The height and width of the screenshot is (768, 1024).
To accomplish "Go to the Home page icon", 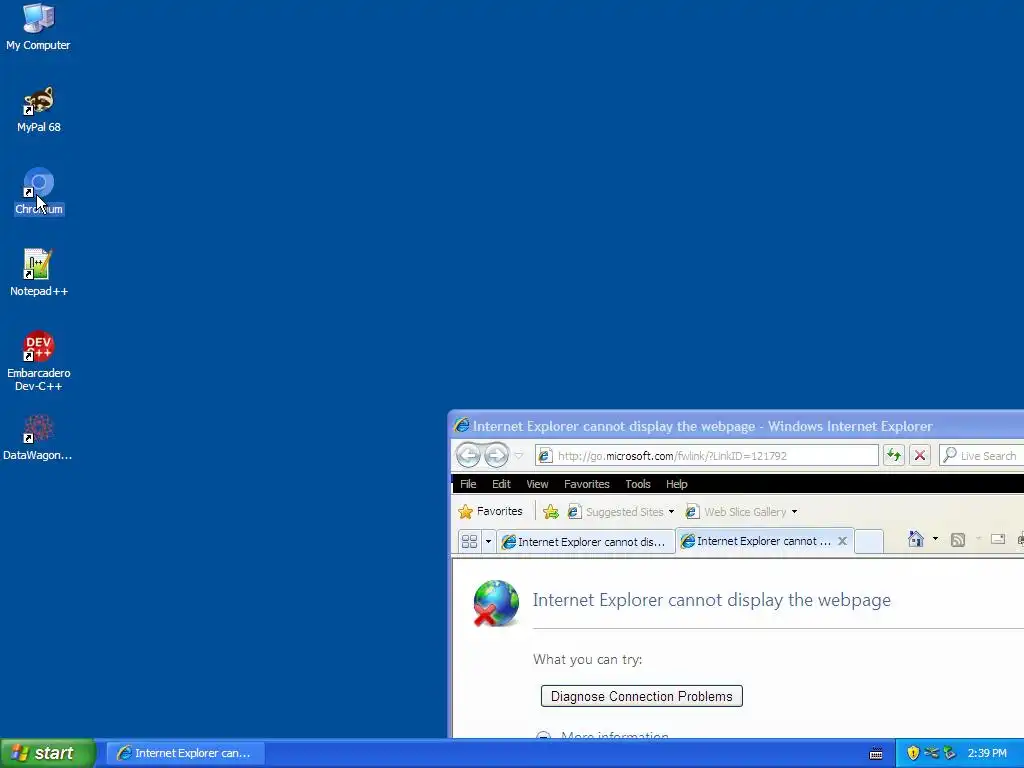I will click(916, 539).
